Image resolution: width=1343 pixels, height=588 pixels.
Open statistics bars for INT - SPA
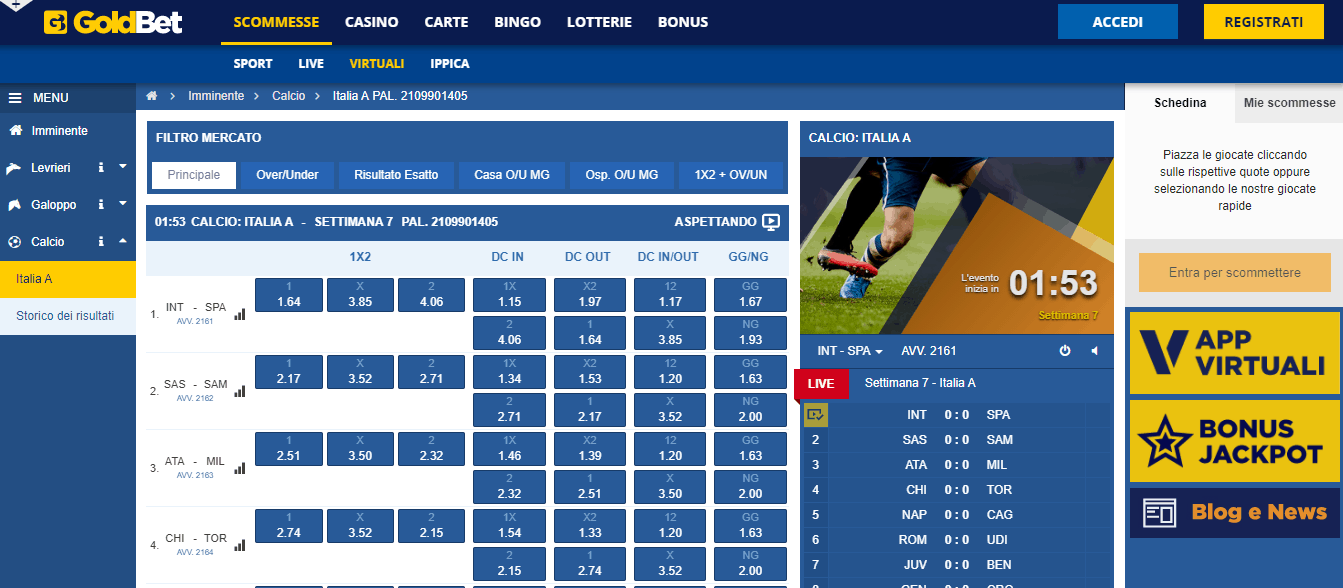pos(239,314)
